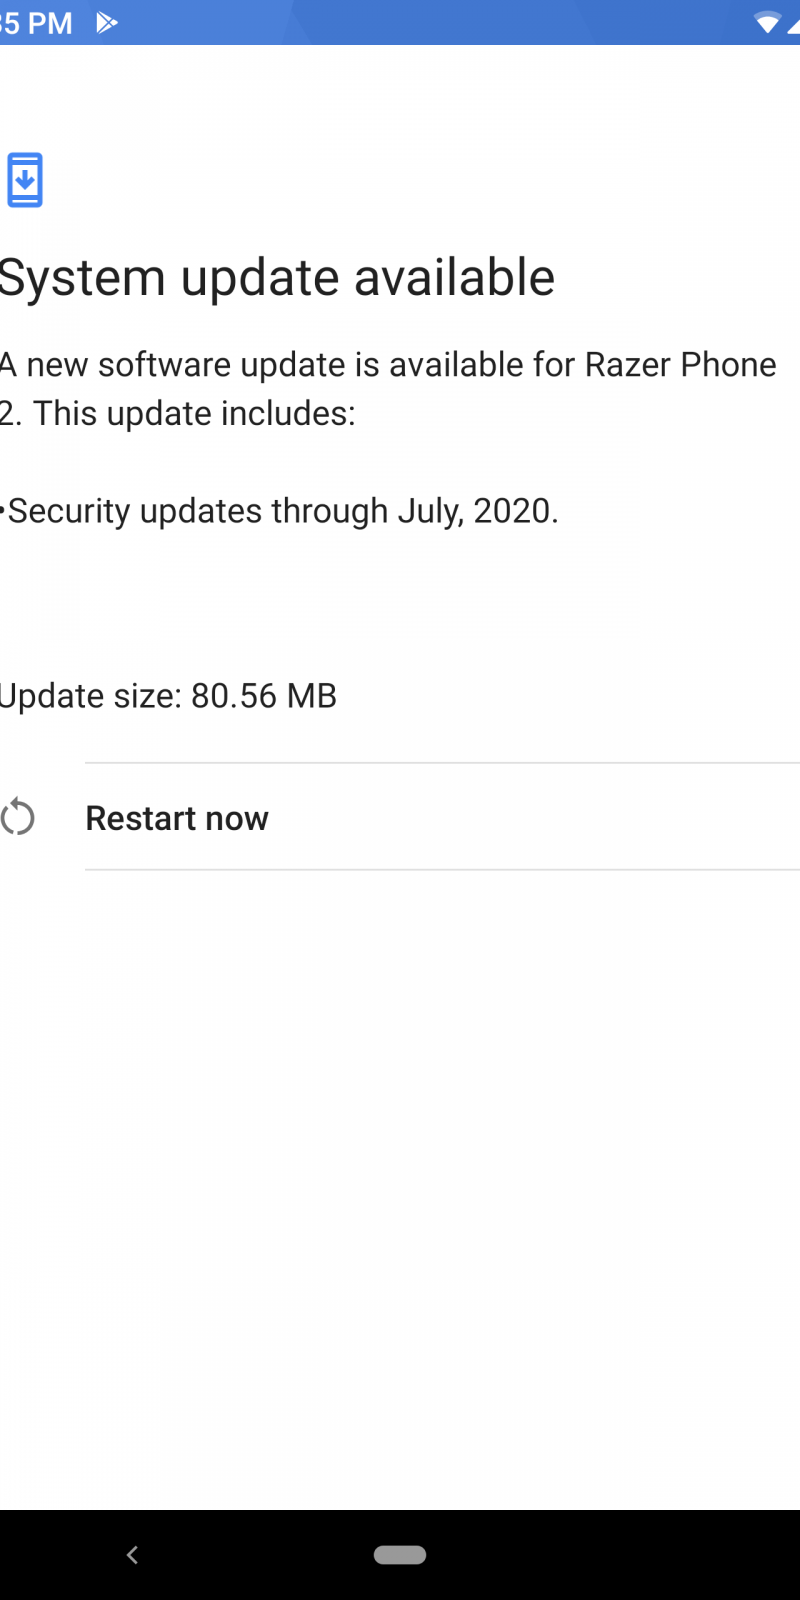Tap the "July, 2020" date text
The height and width of the screenshot is (1600, 800).
coord(476,511)
